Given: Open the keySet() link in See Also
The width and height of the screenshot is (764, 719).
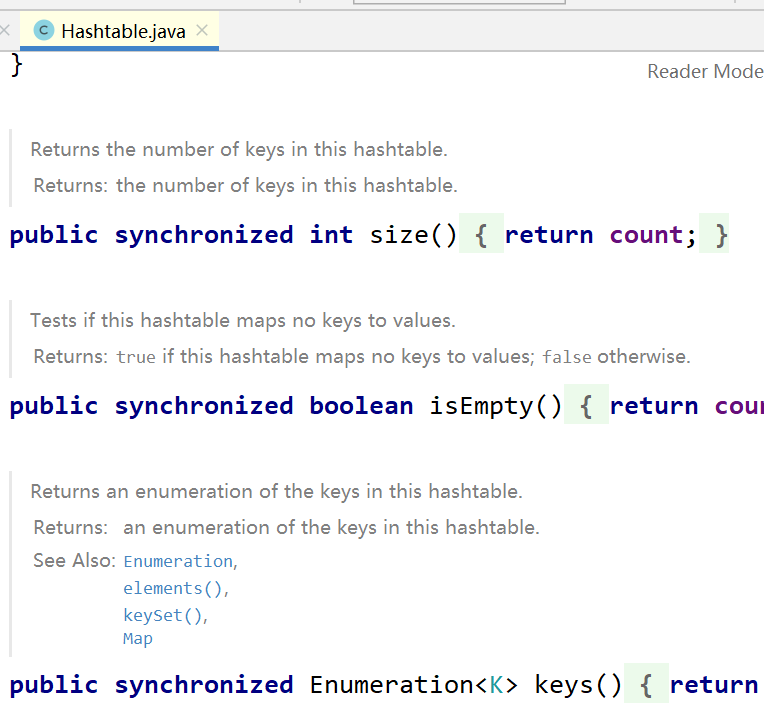Looking at the screenshot, I should click(163, 615).
